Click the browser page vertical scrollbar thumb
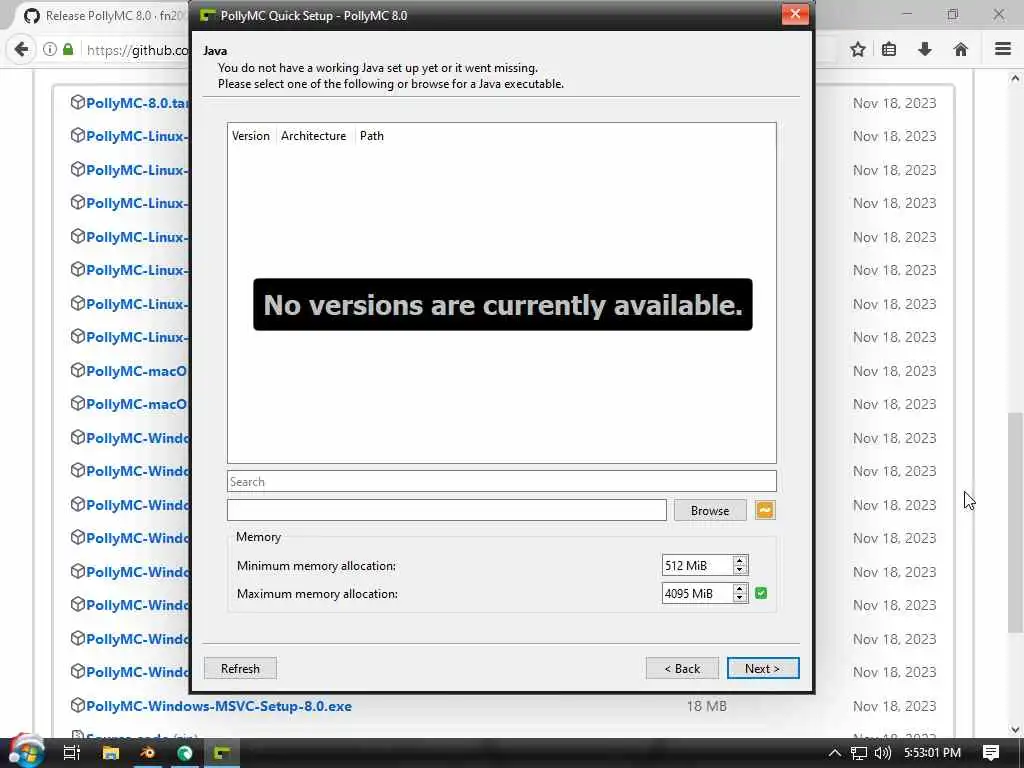The height and width of the screenshot is (768, 1024). tap(1015, 522)
